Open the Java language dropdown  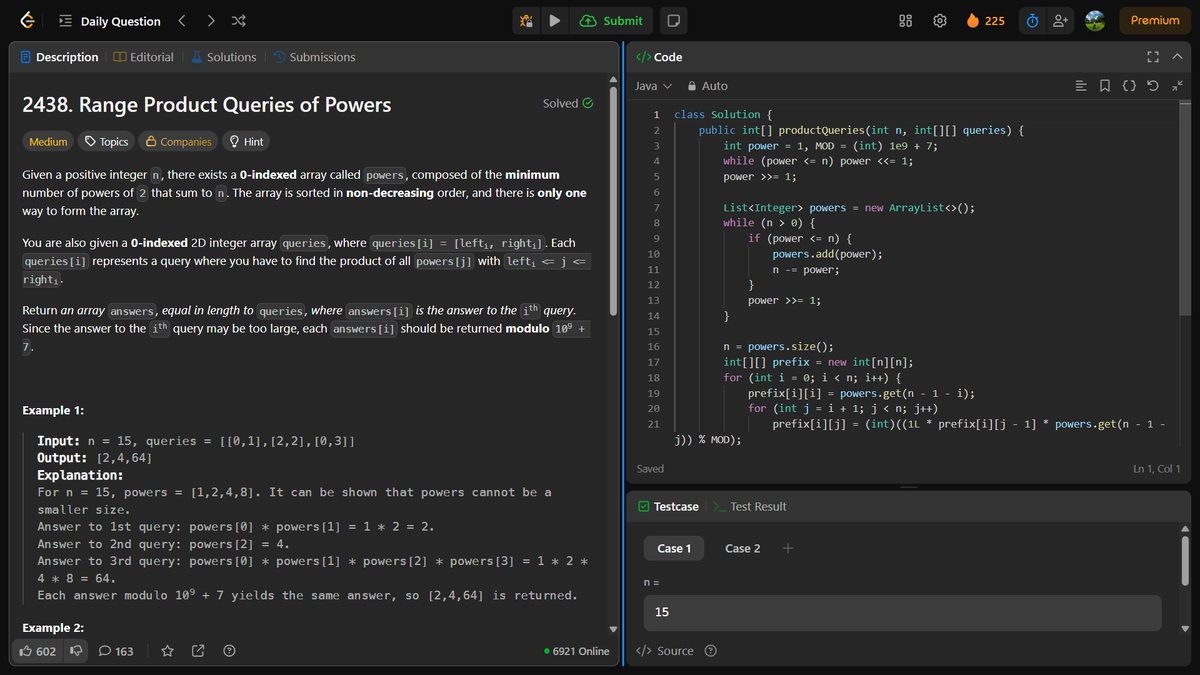coord(651,86)
